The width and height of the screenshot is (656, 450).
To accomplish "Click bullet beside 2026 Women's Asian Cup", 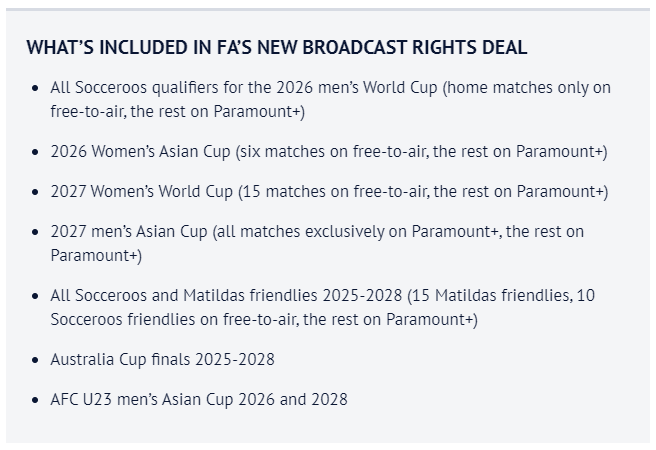I will pos(35,152).
